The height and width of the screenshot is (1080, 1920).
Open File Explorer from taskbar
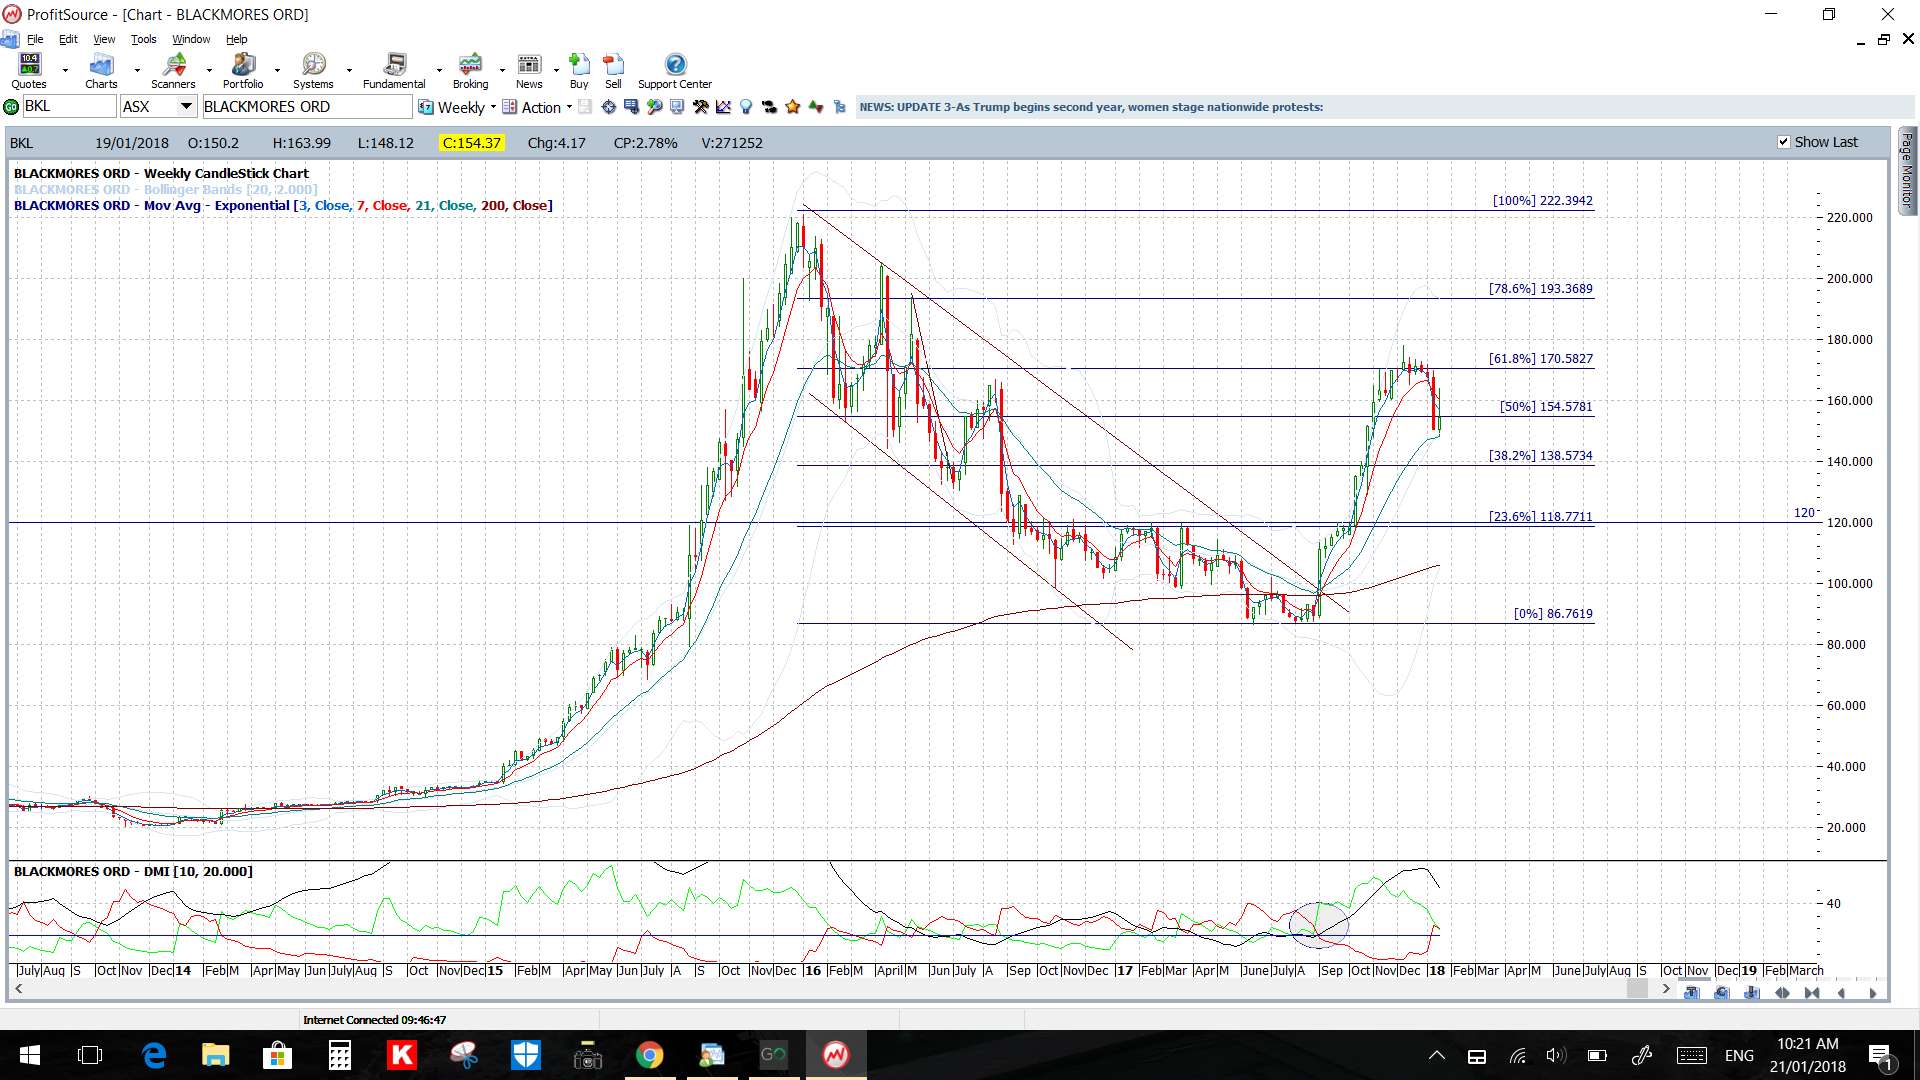coord(215,1055)
